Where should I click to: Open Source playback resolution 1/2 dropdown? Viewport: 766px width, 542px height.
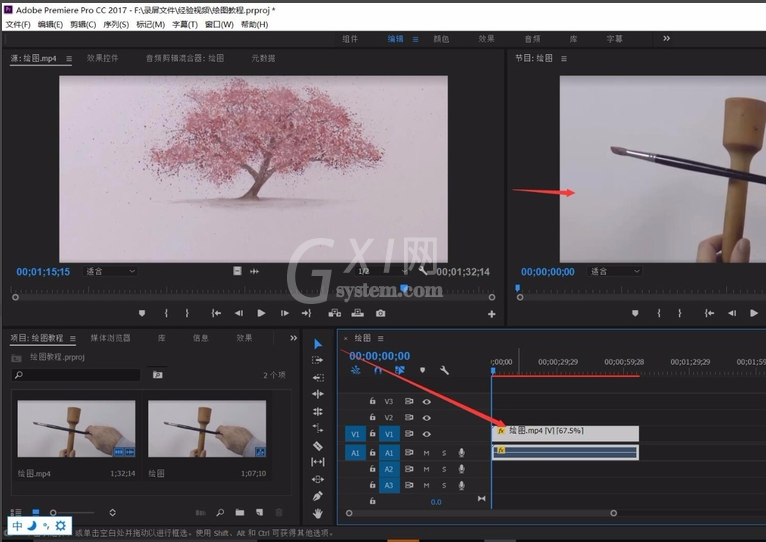[x=382, y=271]
